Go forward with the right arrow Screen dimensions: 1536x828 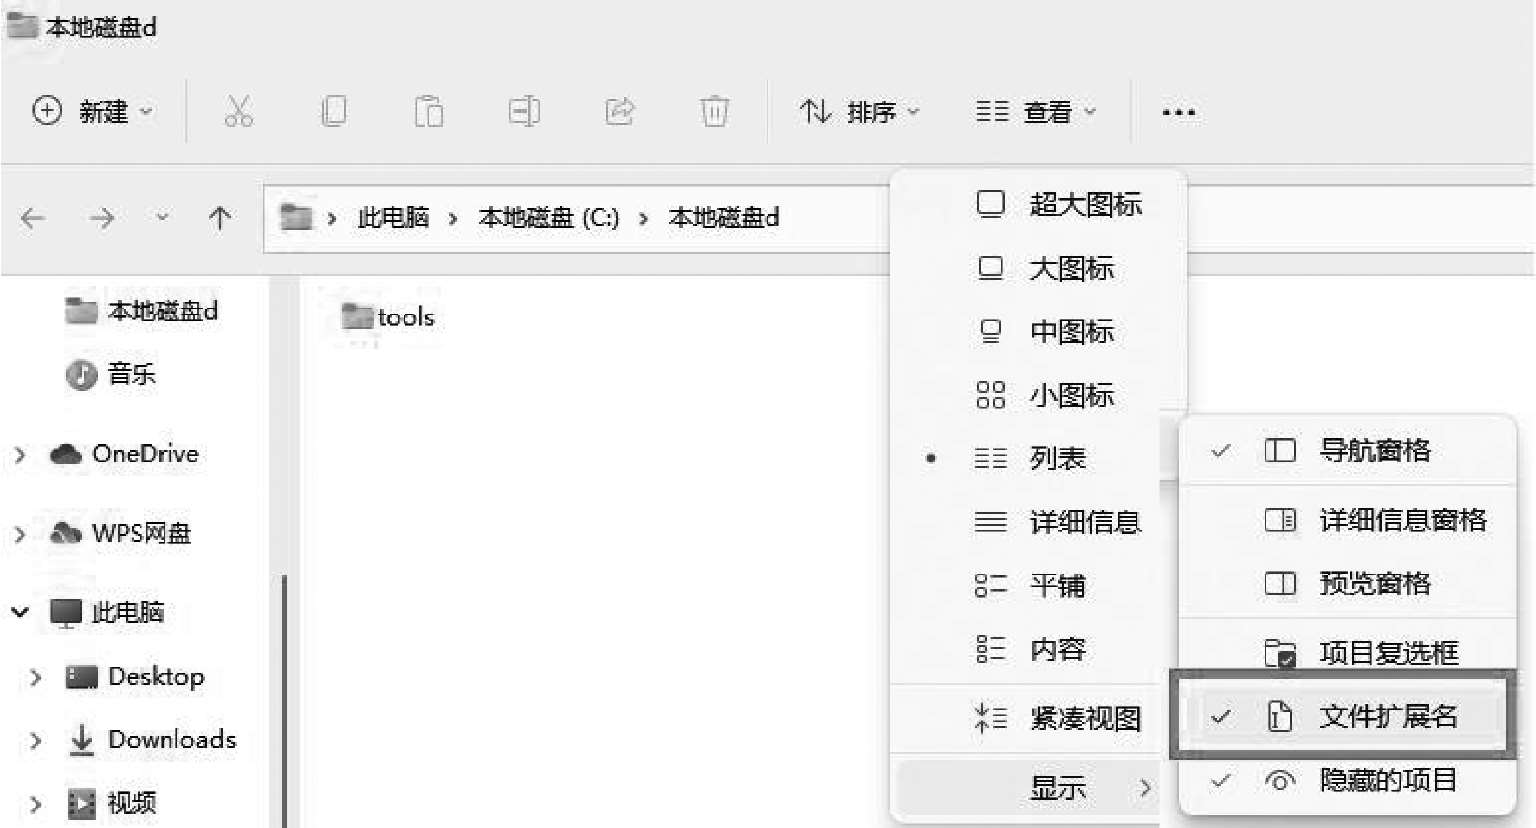point(102,218)
